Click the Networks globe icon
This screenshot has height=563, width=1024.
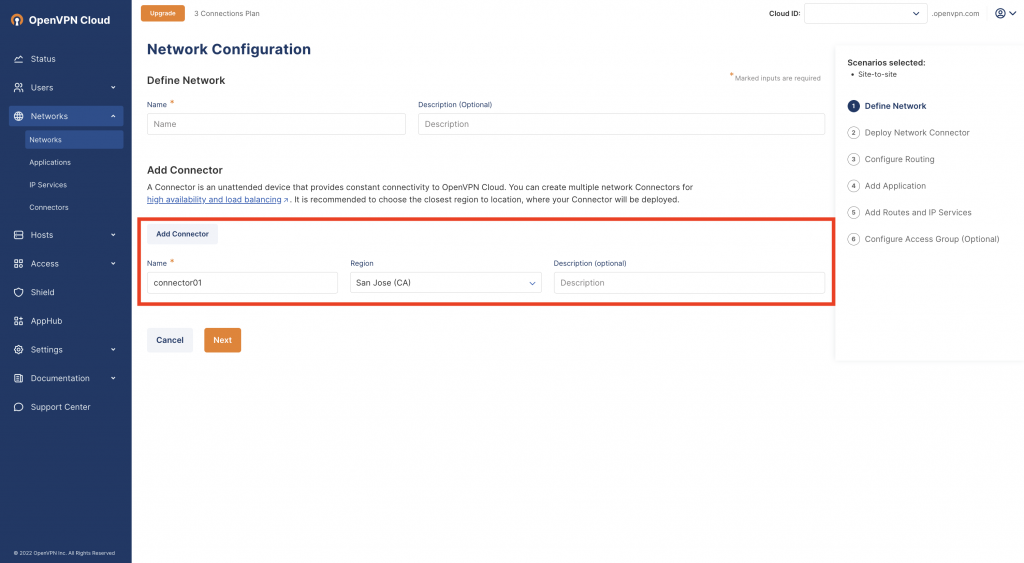(18, 116)
